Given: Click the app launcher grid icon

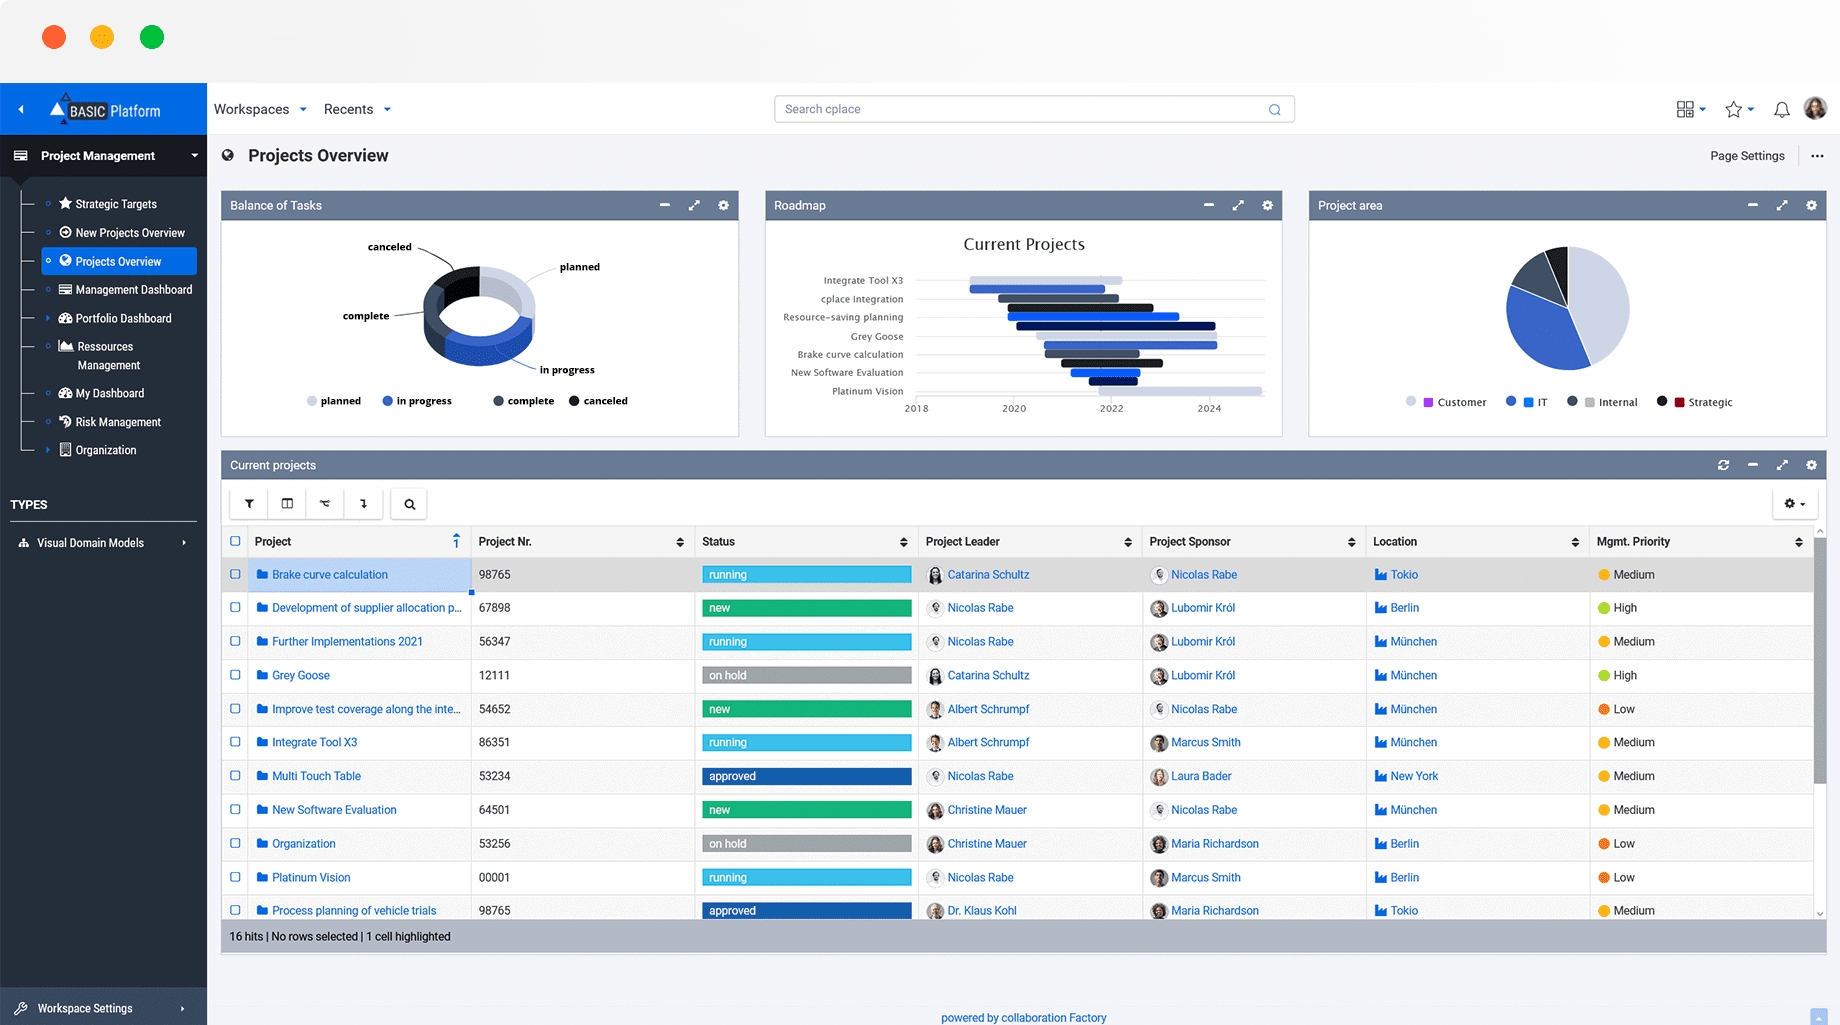Looking at the screenshot, I should 1686,109.
